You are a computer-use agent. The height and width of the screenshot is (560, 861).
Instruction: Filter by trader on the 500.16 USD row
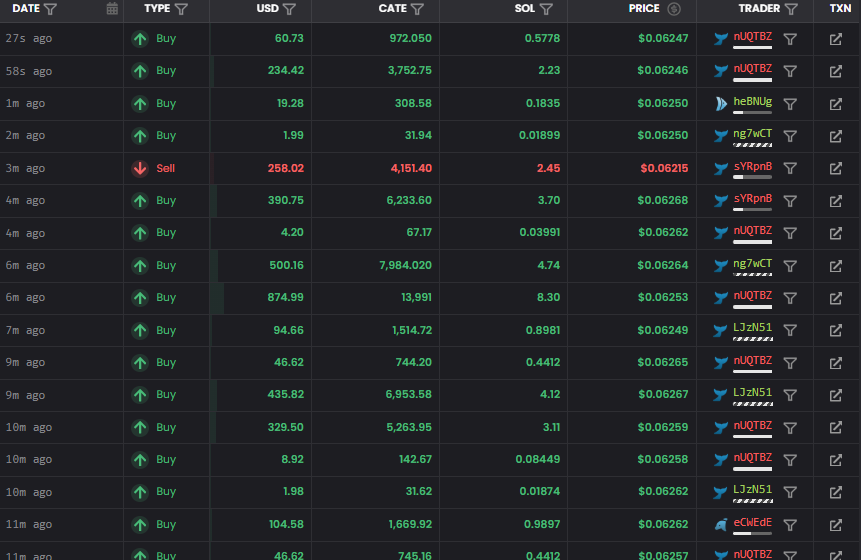790,266
